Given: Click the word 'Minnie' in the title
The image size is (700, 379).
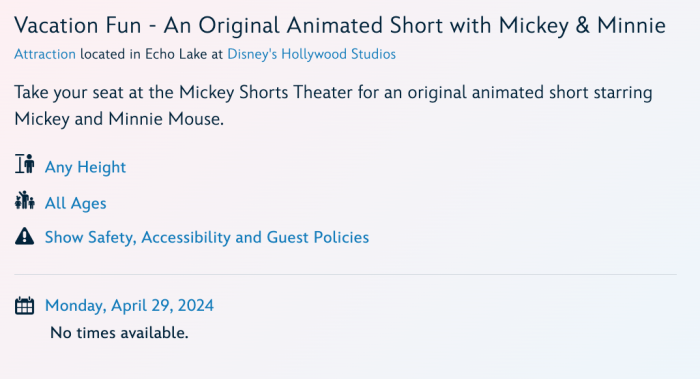Looking at the screenshot, I should click(x=631, y=25).
